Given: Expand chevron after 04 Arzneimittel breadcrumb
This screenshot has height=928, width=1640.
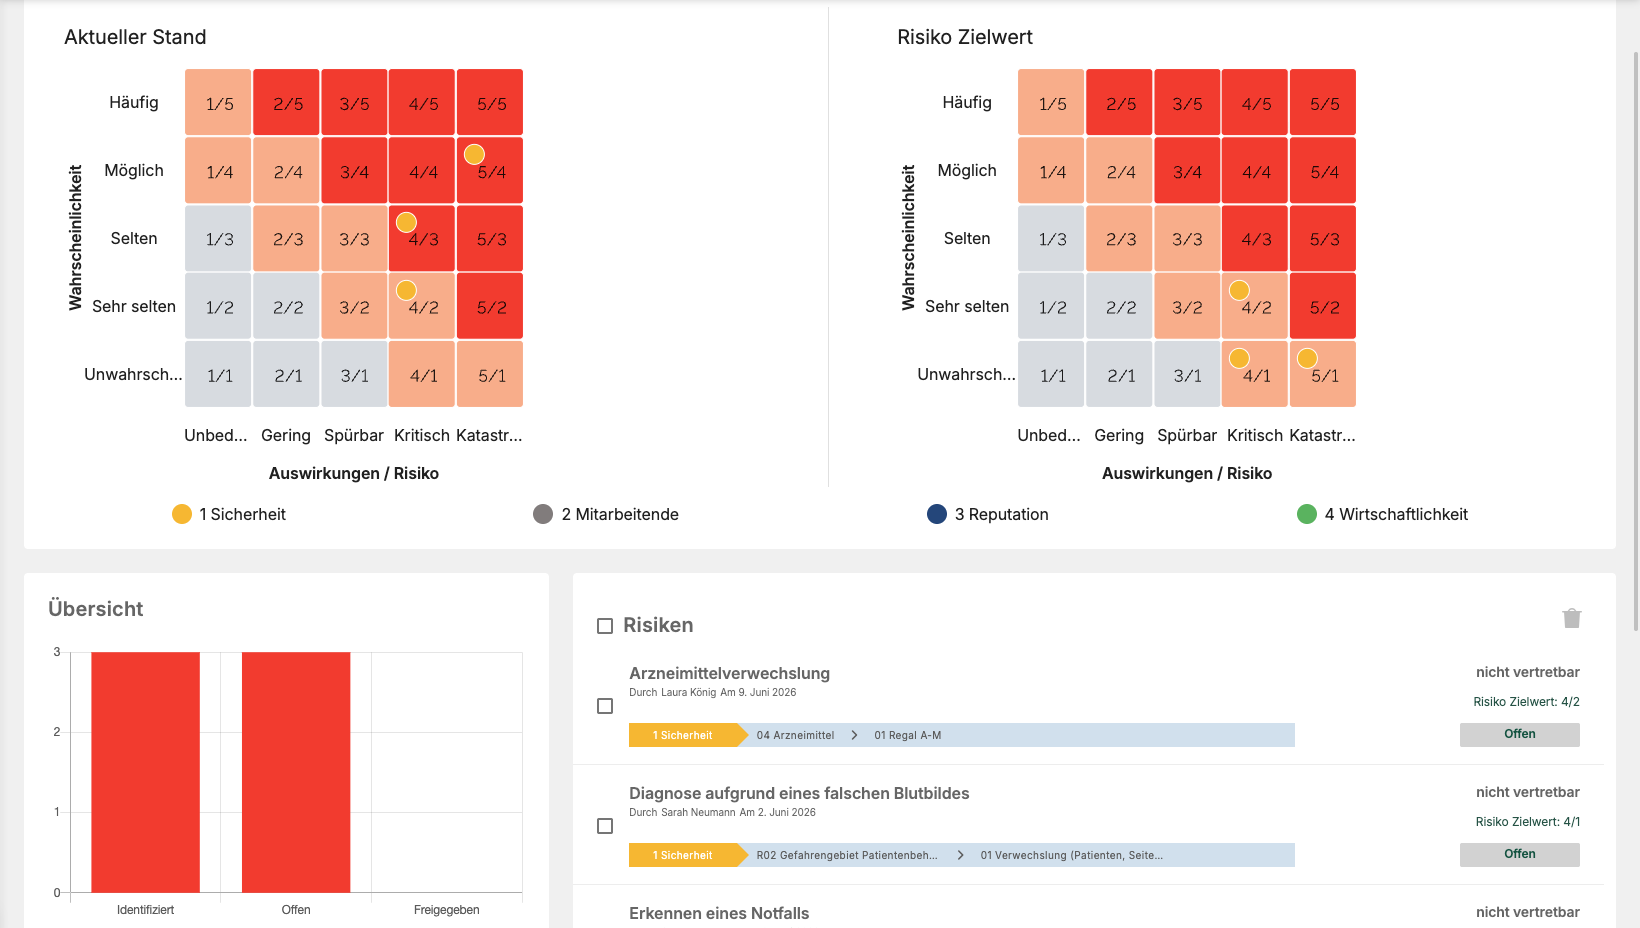Looking at the screenshot, I should [854, 735].
